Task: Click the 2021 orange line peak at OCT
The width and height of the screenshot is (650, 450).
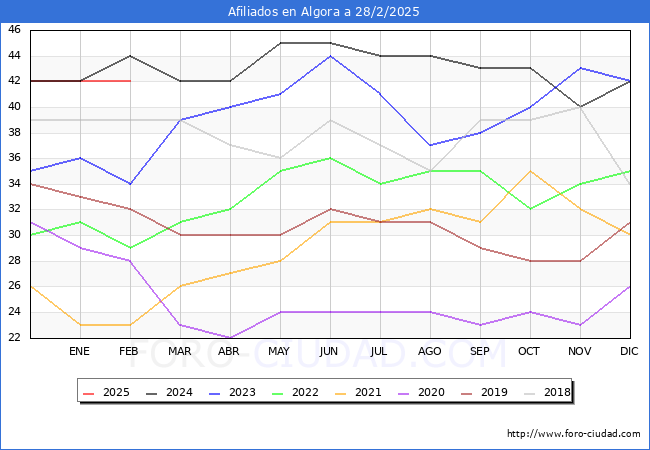Action: pos(530,171)
